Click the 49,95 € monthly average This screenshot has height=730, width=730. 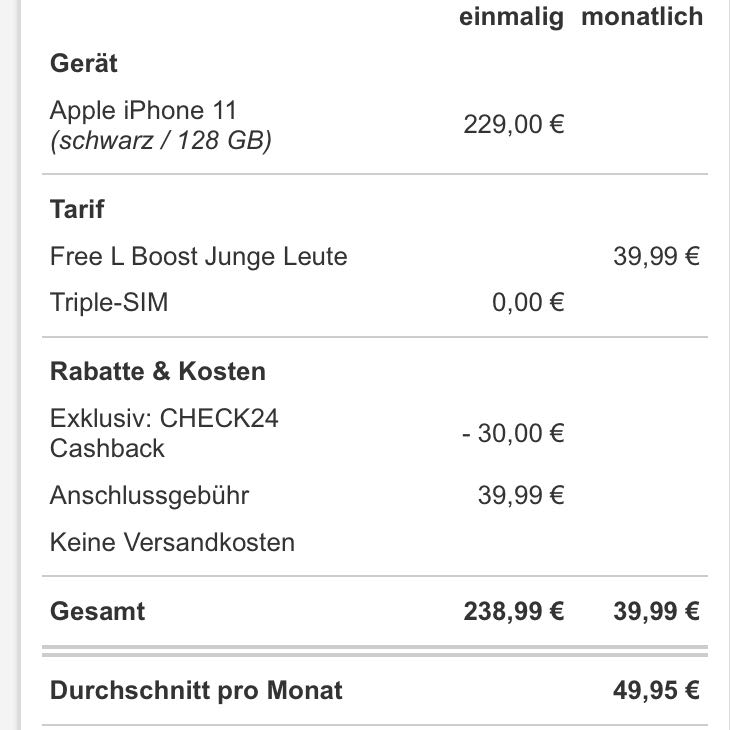(x=656, y=690)
